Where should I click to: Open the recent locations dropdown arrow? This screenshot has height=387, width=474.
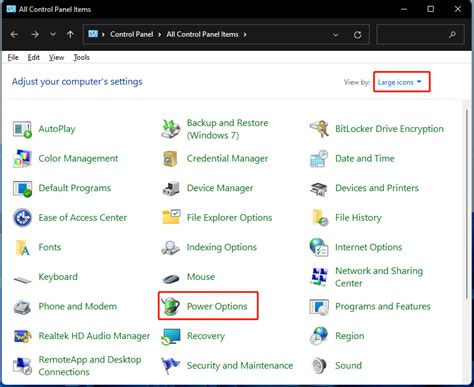(x=53, y=34)
